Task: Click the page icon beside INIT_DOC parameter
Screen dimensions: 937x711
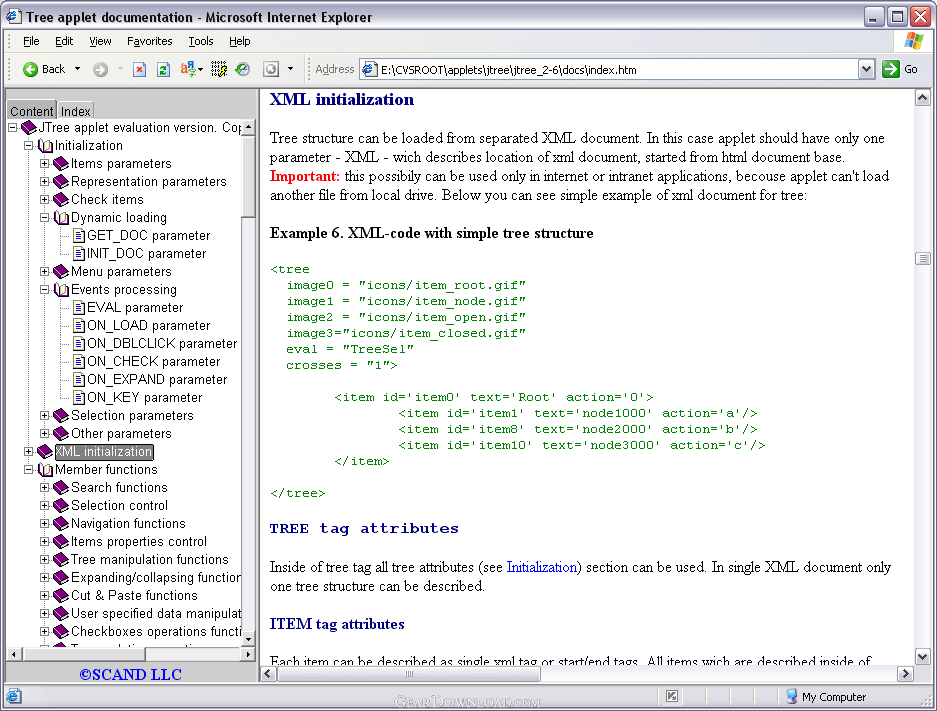Action: pyautogui.click(x=79, y=253)
